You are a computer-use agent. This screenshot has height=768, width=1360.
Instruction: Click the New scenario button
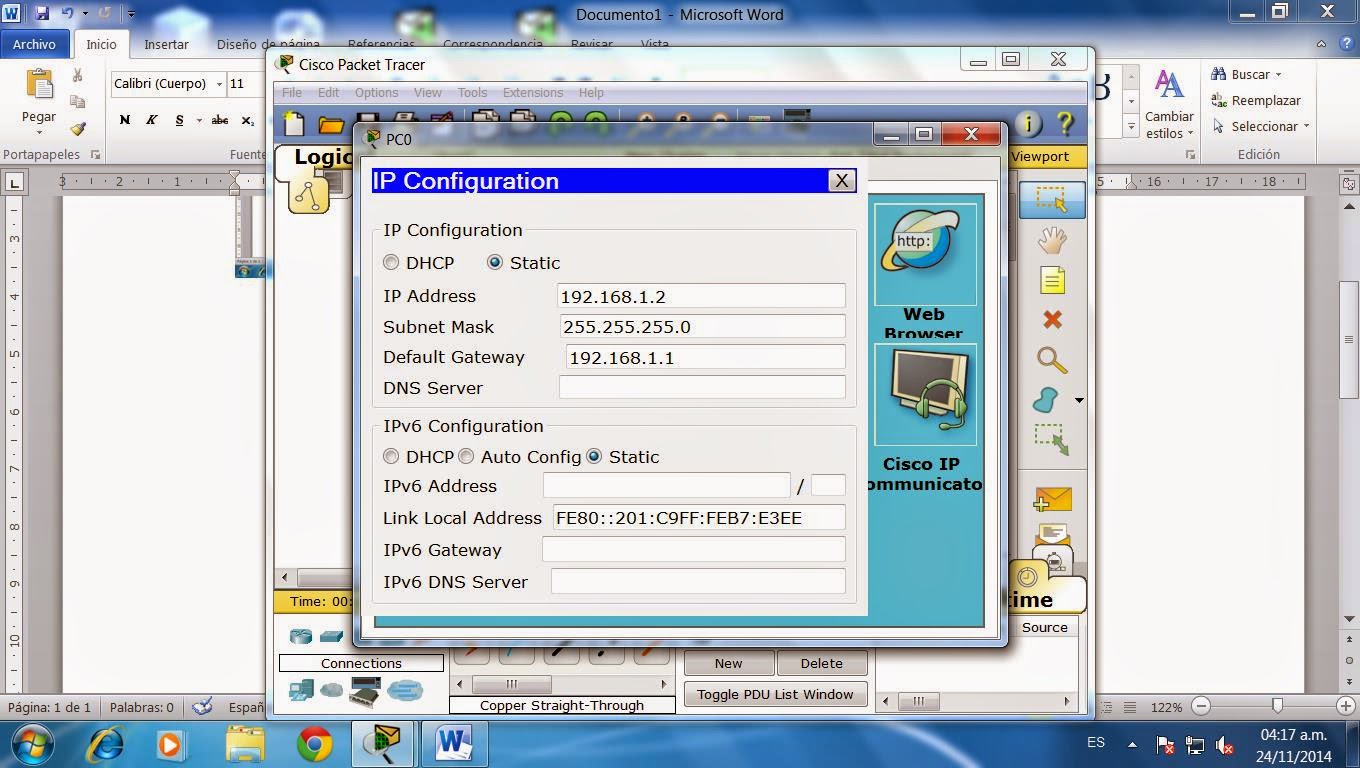click(729, 662)
